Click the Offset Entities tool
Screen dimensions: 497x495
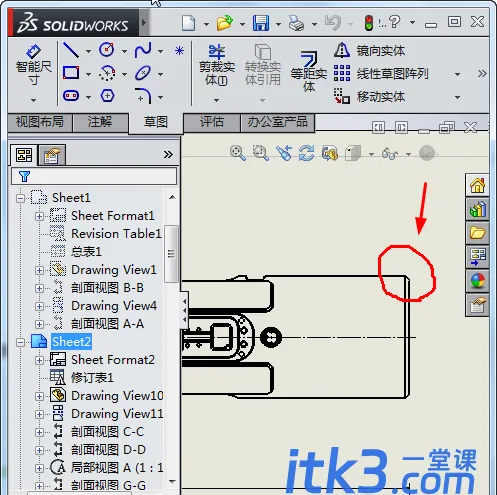(x=309, y=71)
